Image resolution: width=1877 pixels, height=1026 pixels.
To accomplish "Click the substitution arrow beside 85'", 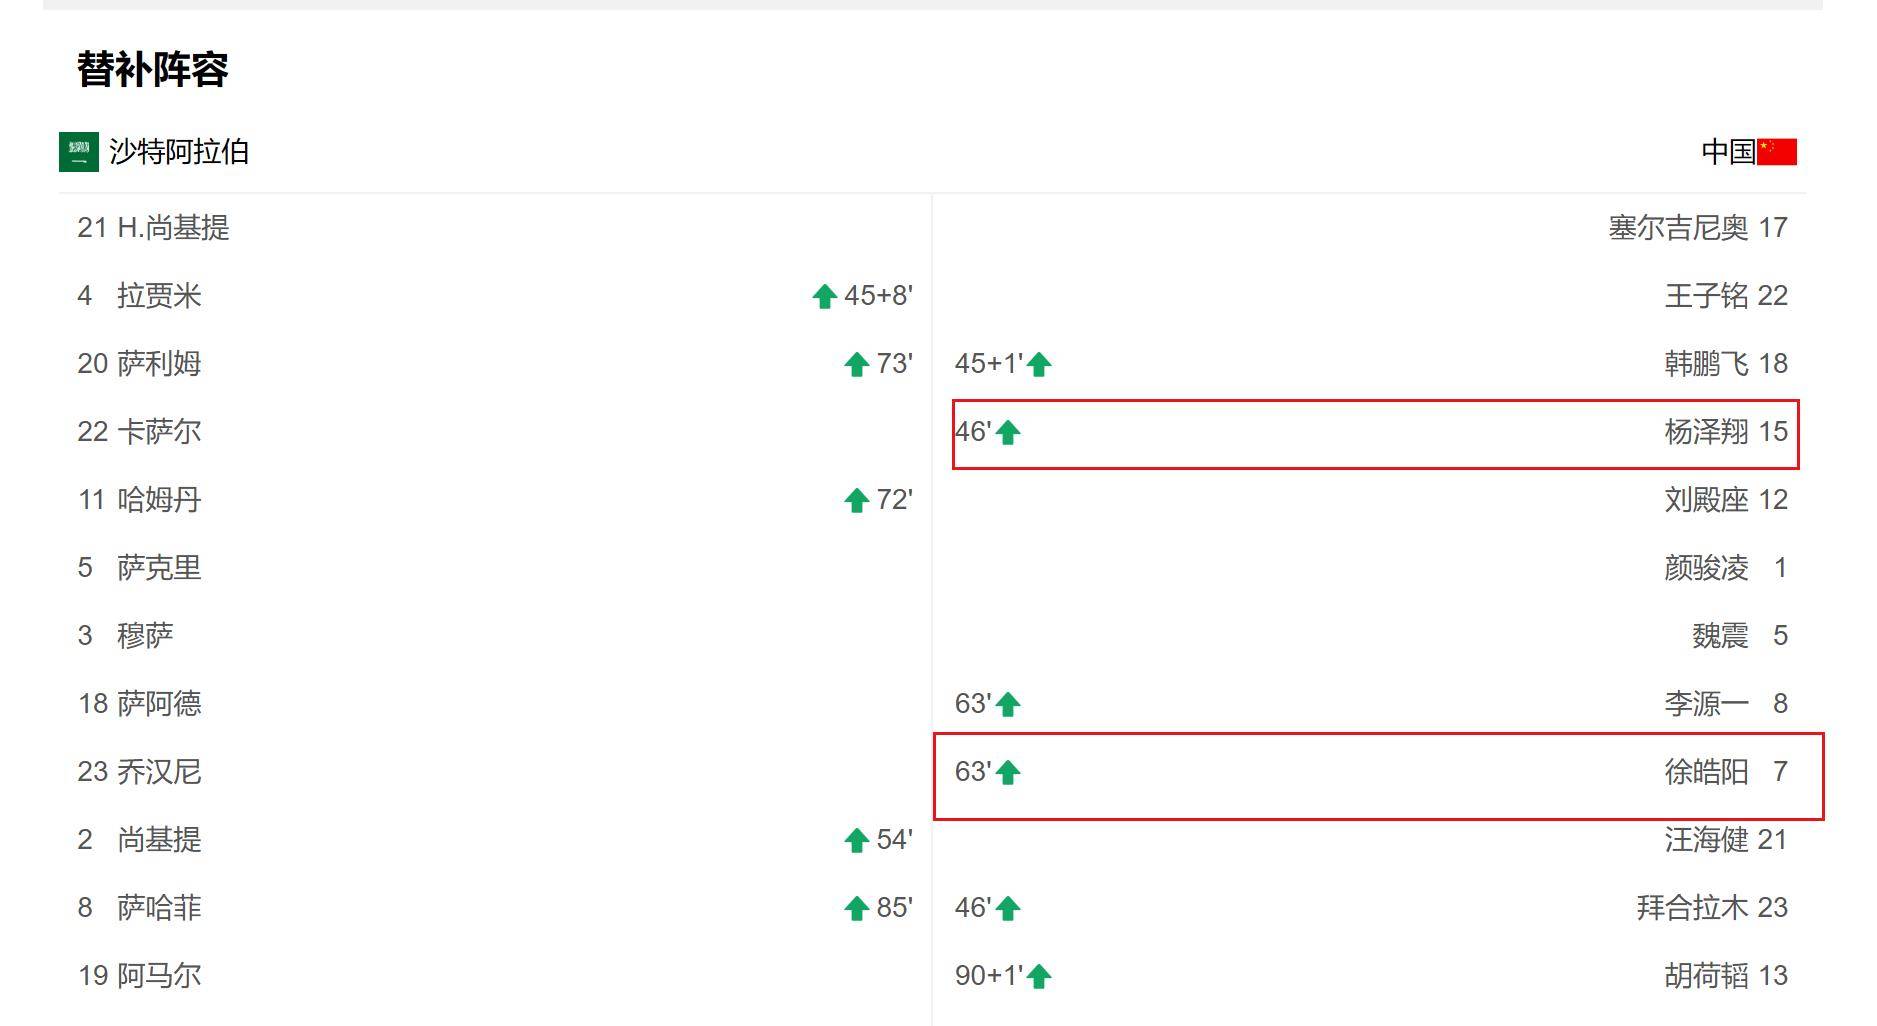I will [x=857, y=908].
